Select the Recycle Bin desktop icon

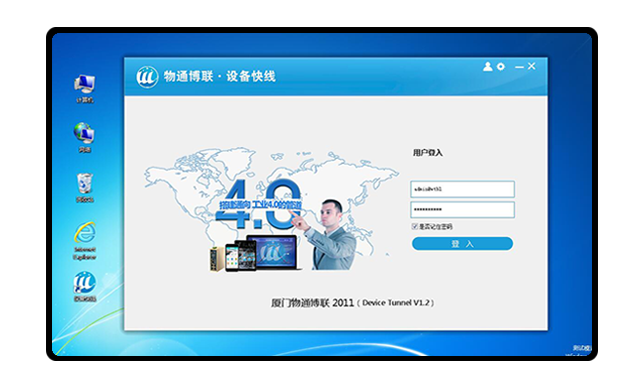point(85,188)
